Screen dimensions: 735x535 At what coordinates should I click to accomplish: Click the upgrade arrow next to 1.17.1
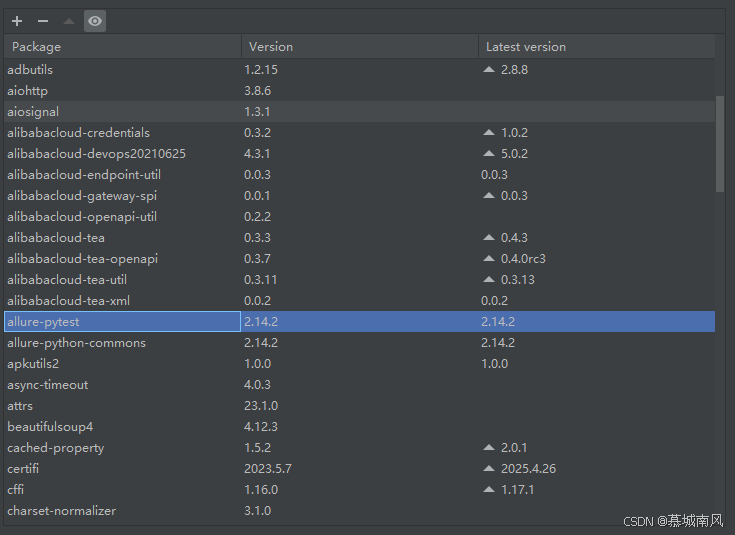489,490
